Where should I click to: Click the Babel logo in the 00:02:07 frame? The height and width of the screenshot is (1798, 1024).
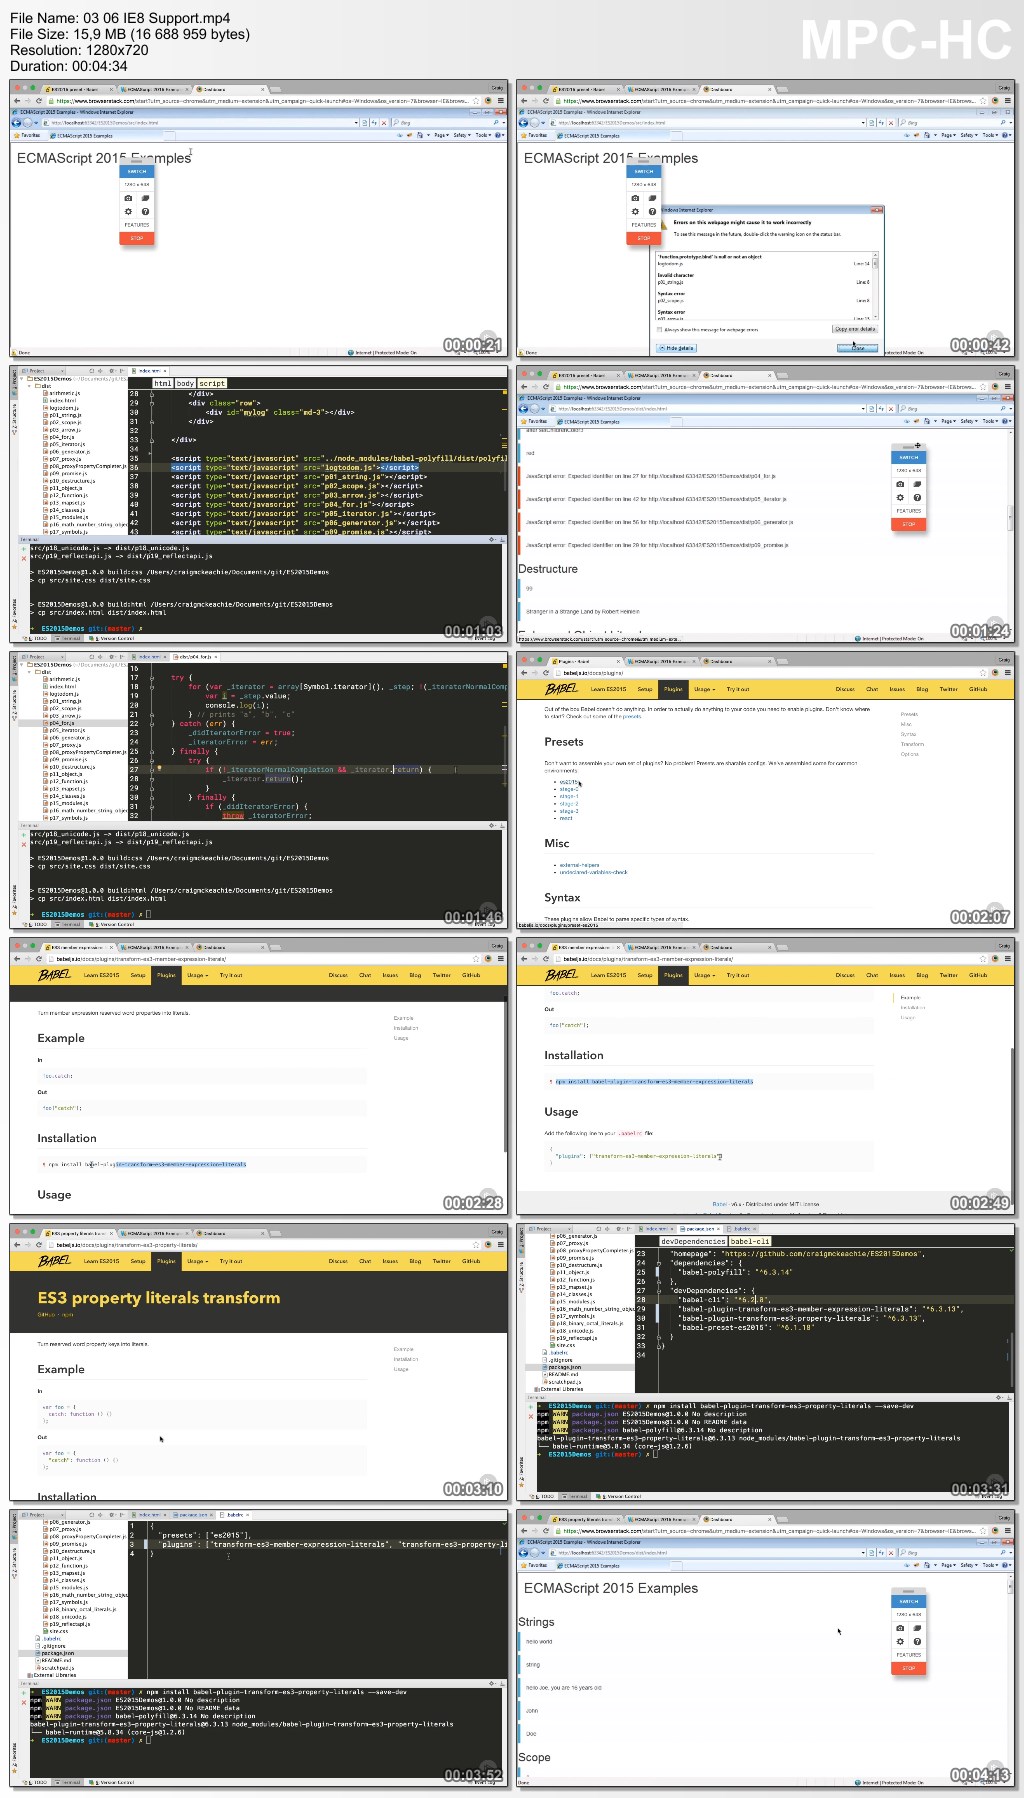pyautogui.click(x=562, y=689)
